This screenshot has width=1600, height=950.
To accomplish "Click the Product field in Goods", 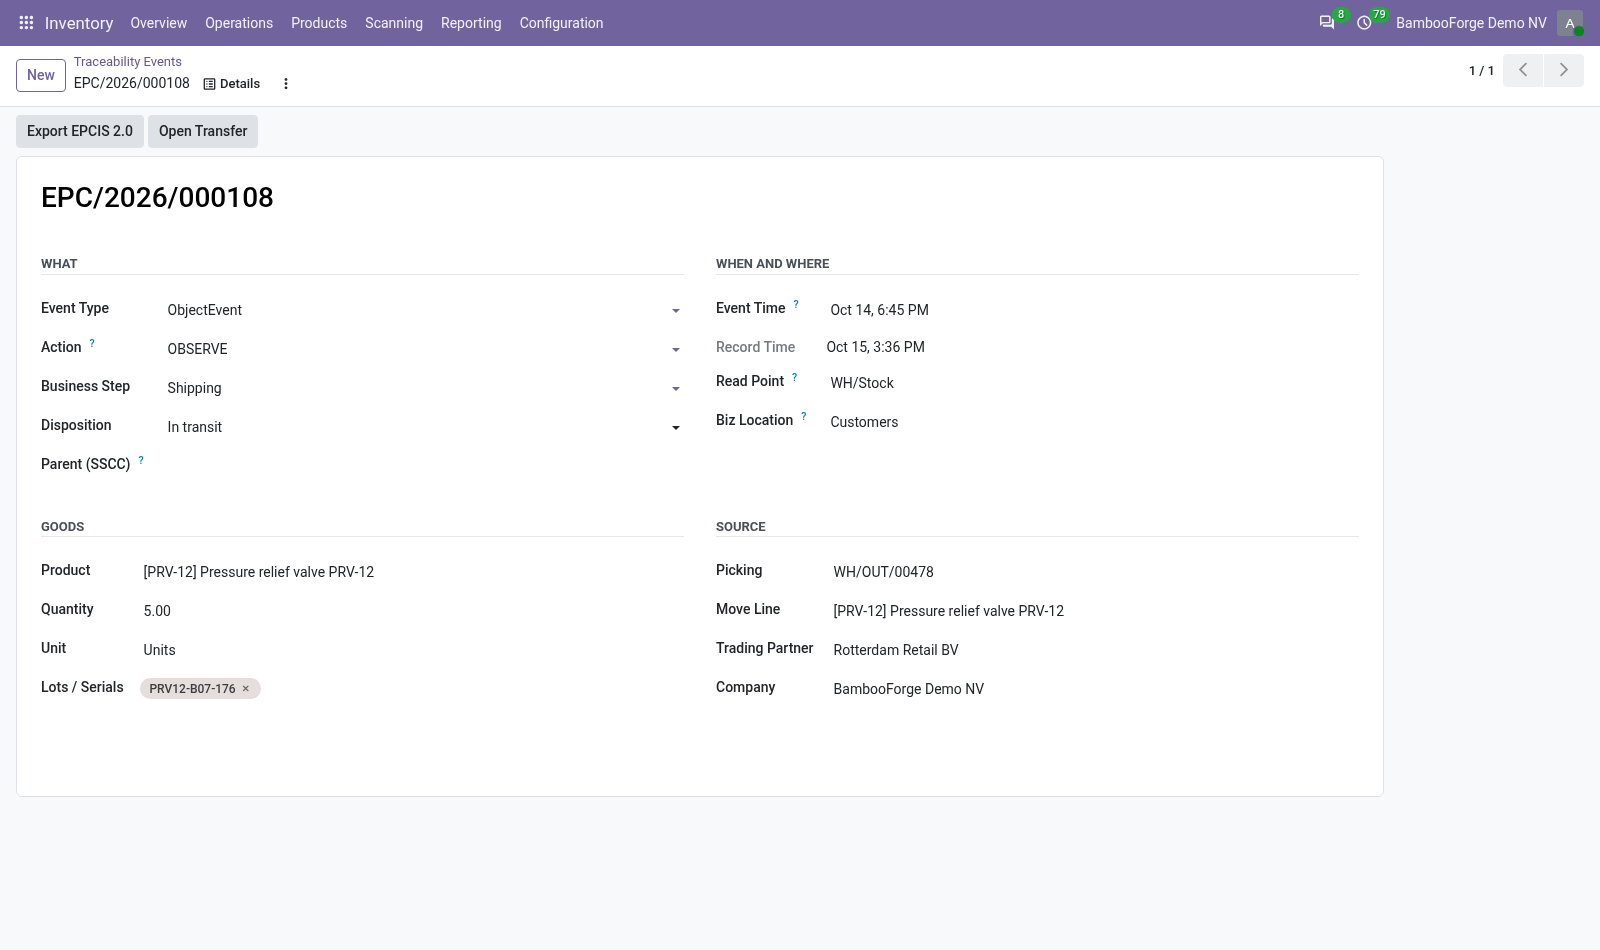I will [x=413, y=572].
